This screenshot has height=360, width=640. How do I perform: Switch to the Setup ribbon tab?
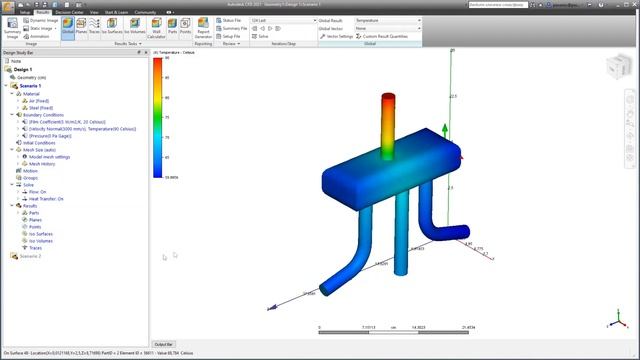click(x=25, y=13)
